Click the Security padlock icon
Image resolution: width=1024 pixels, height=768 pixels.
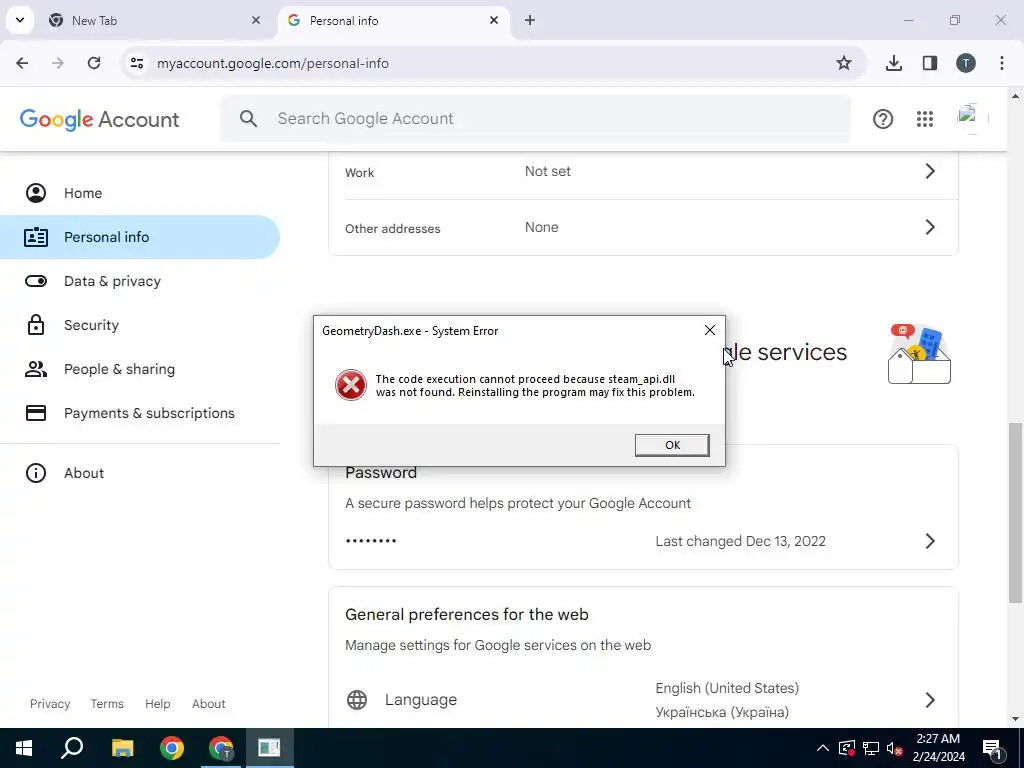pyautogui.click(x=36, y=325)
